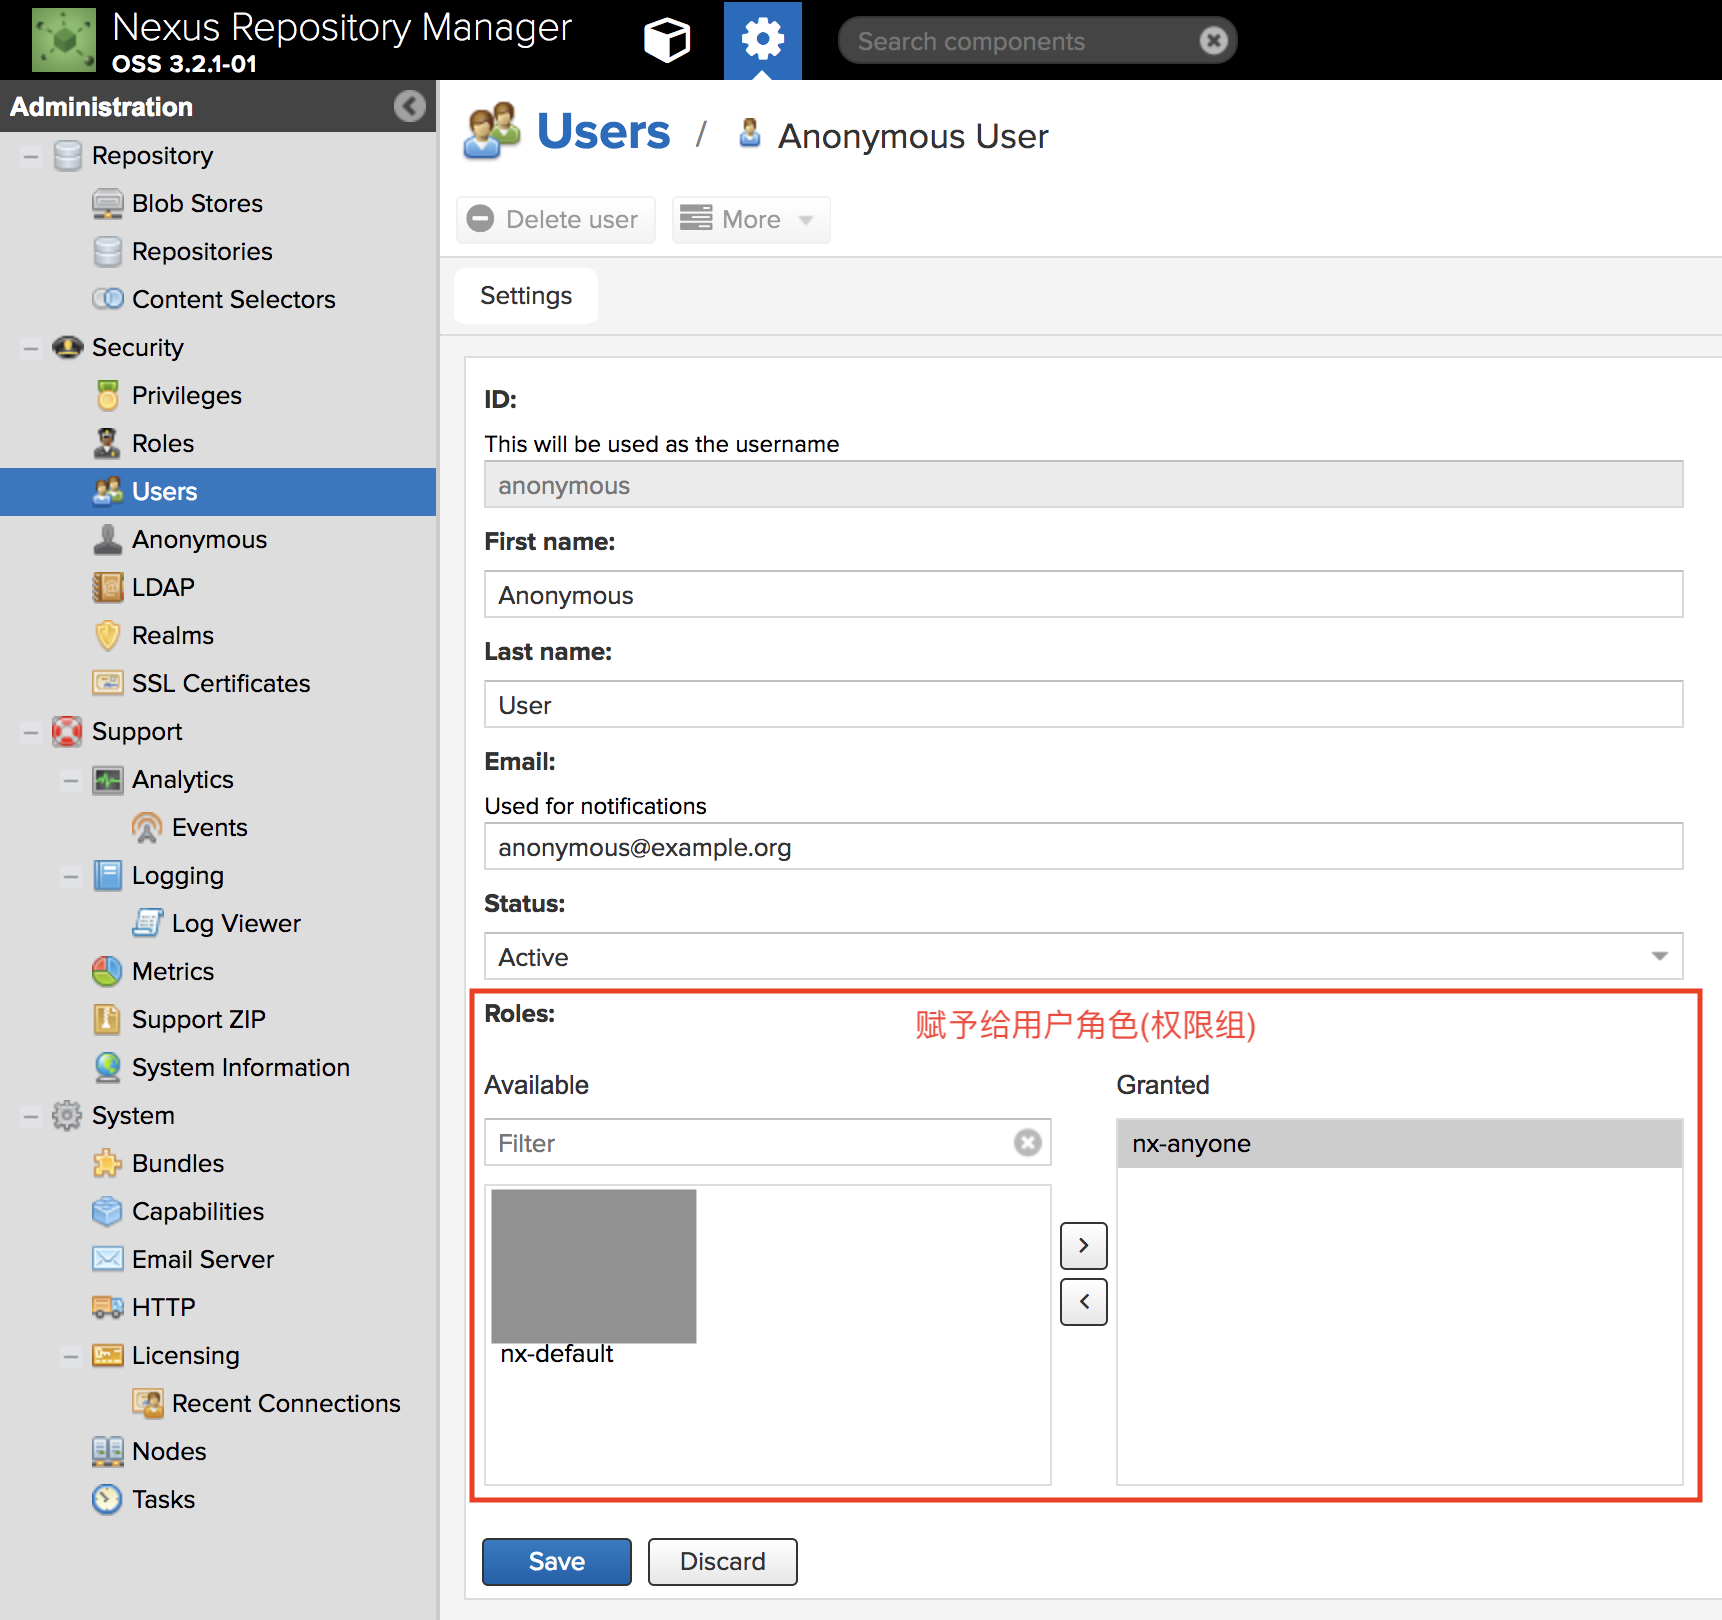1722x1620 pixels.
Task: Collapse the Analytics tree node
Action: [x=71, y=780]
